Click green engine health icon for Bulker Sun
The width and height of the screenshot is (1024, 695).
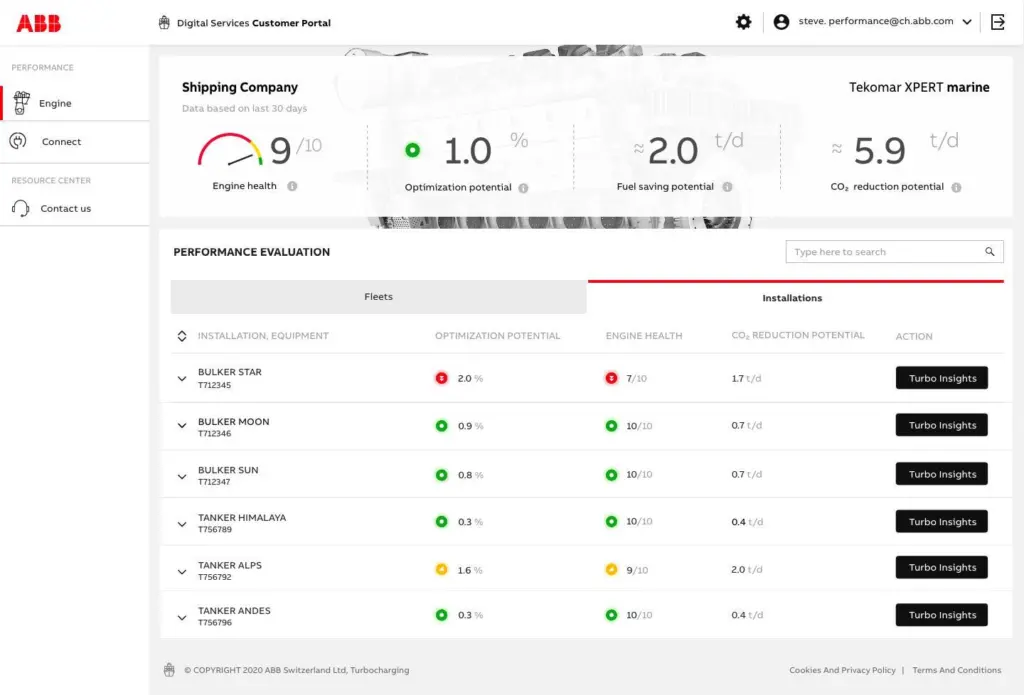[611, 475]
